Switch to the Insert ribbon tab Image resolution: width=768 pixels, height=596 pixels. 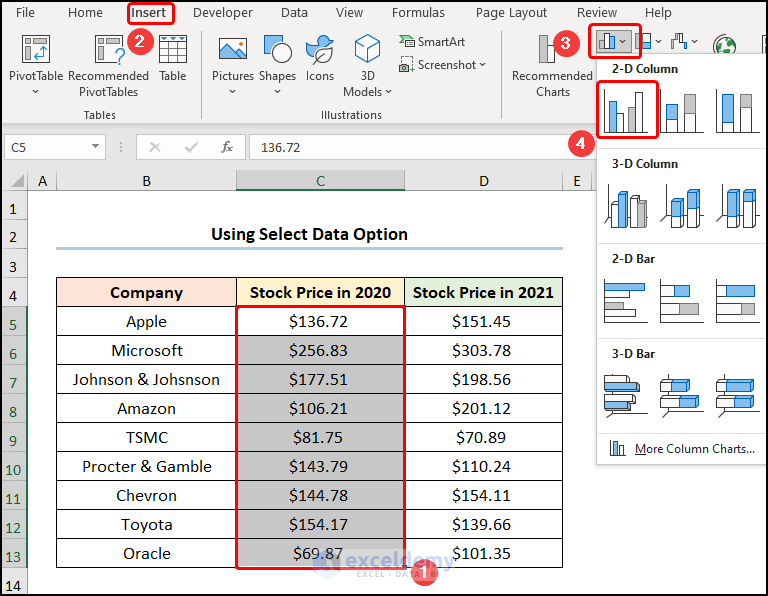[149, 13]
